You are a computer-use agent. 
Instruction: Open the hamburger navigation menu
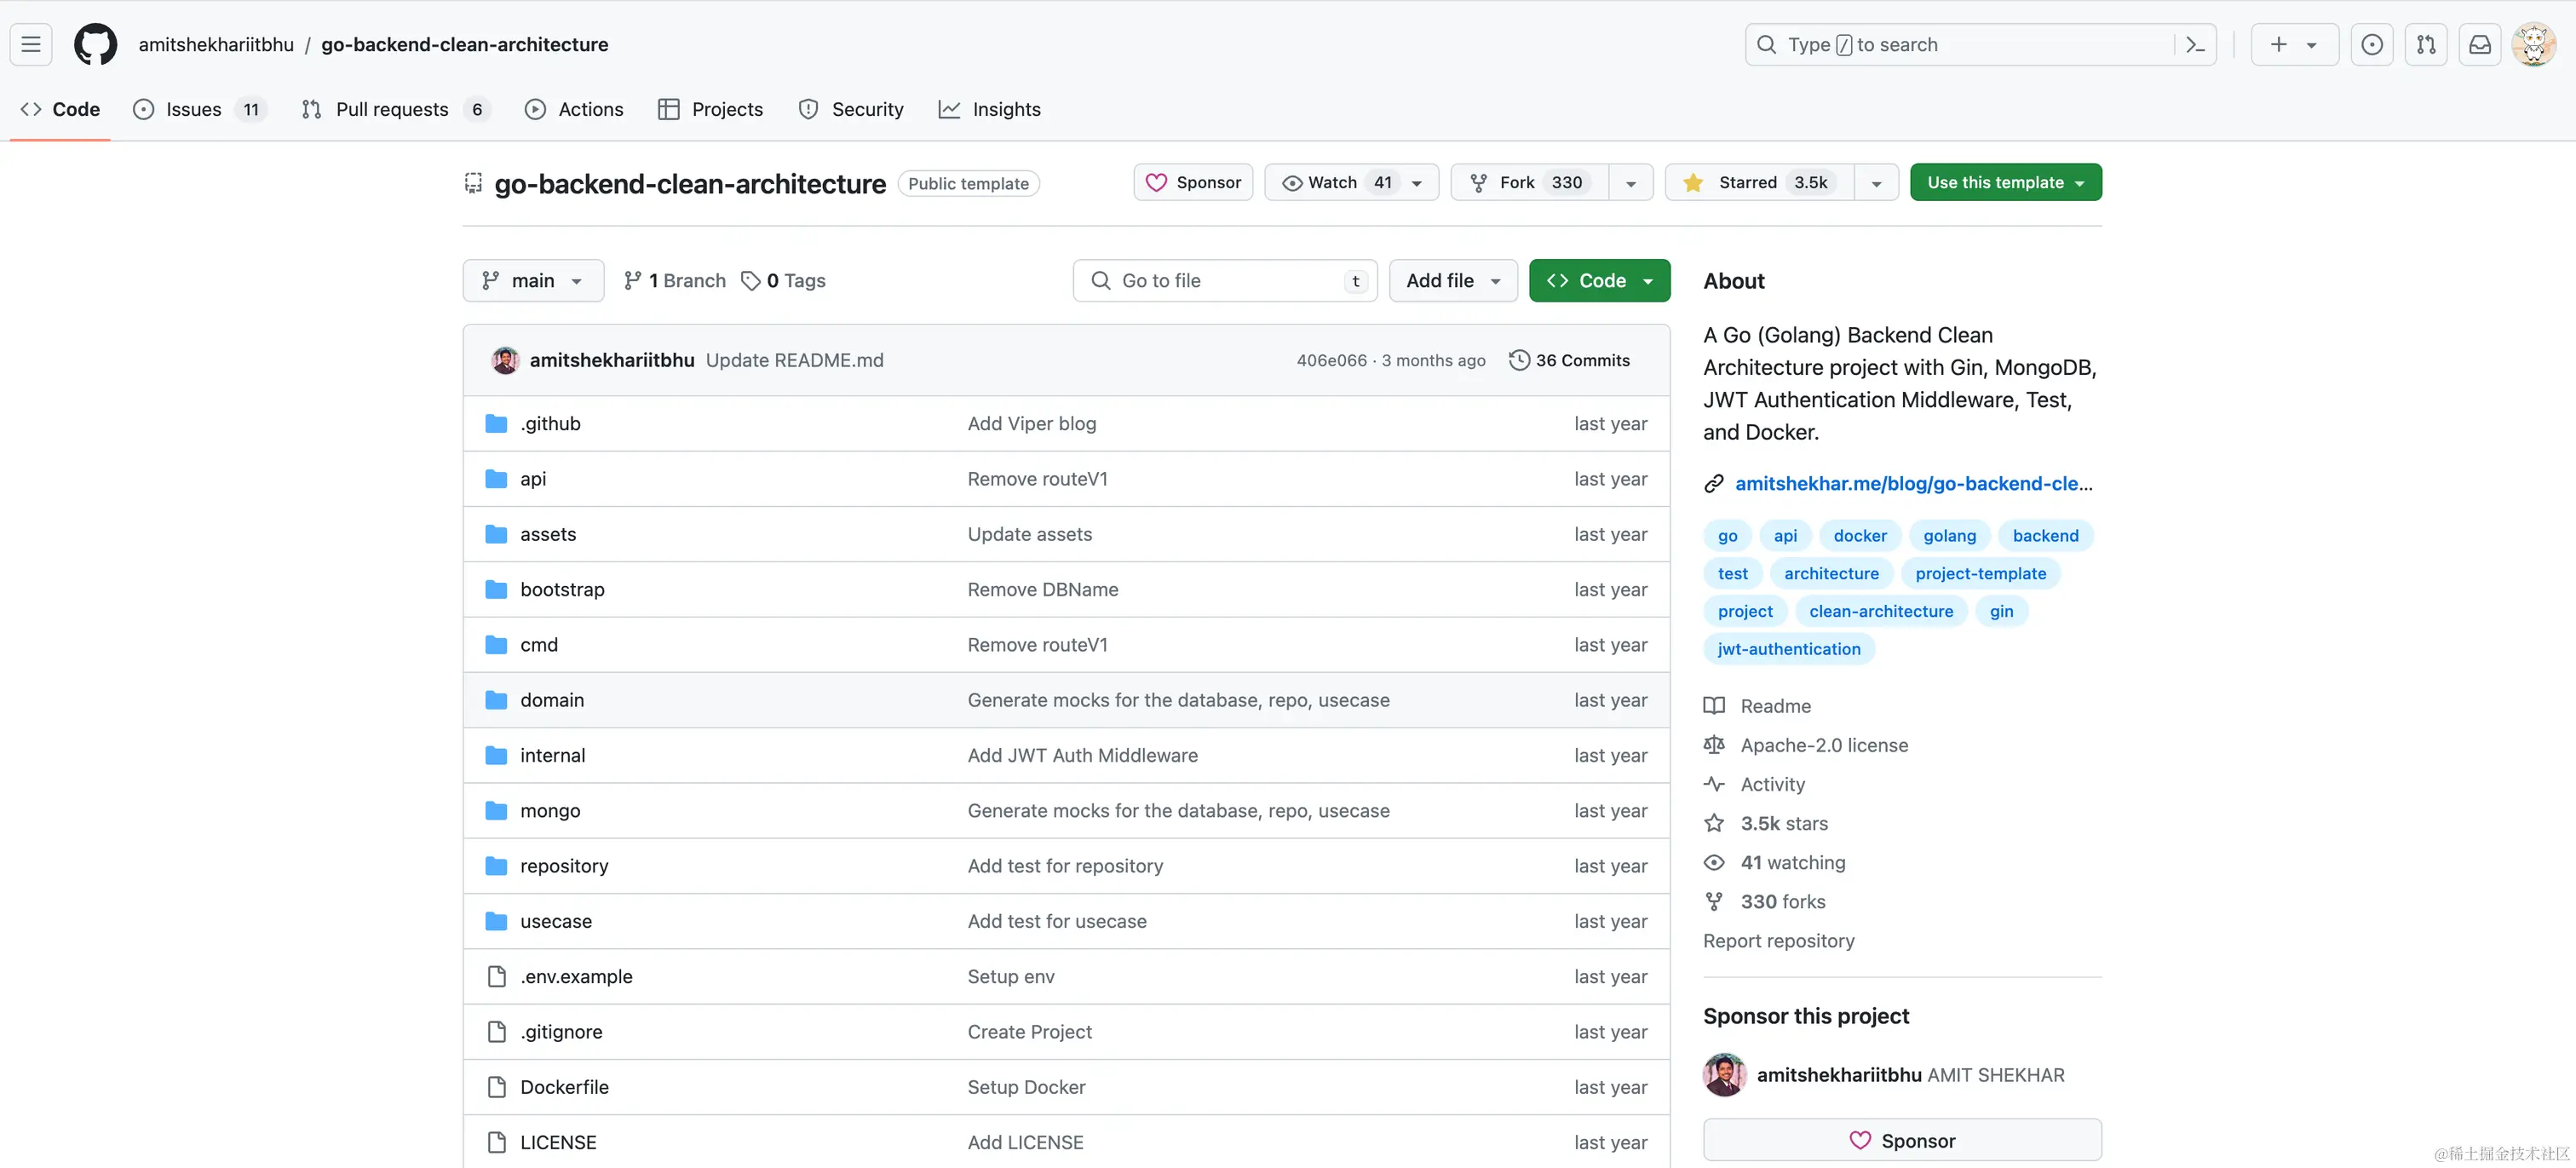point(31,45)
